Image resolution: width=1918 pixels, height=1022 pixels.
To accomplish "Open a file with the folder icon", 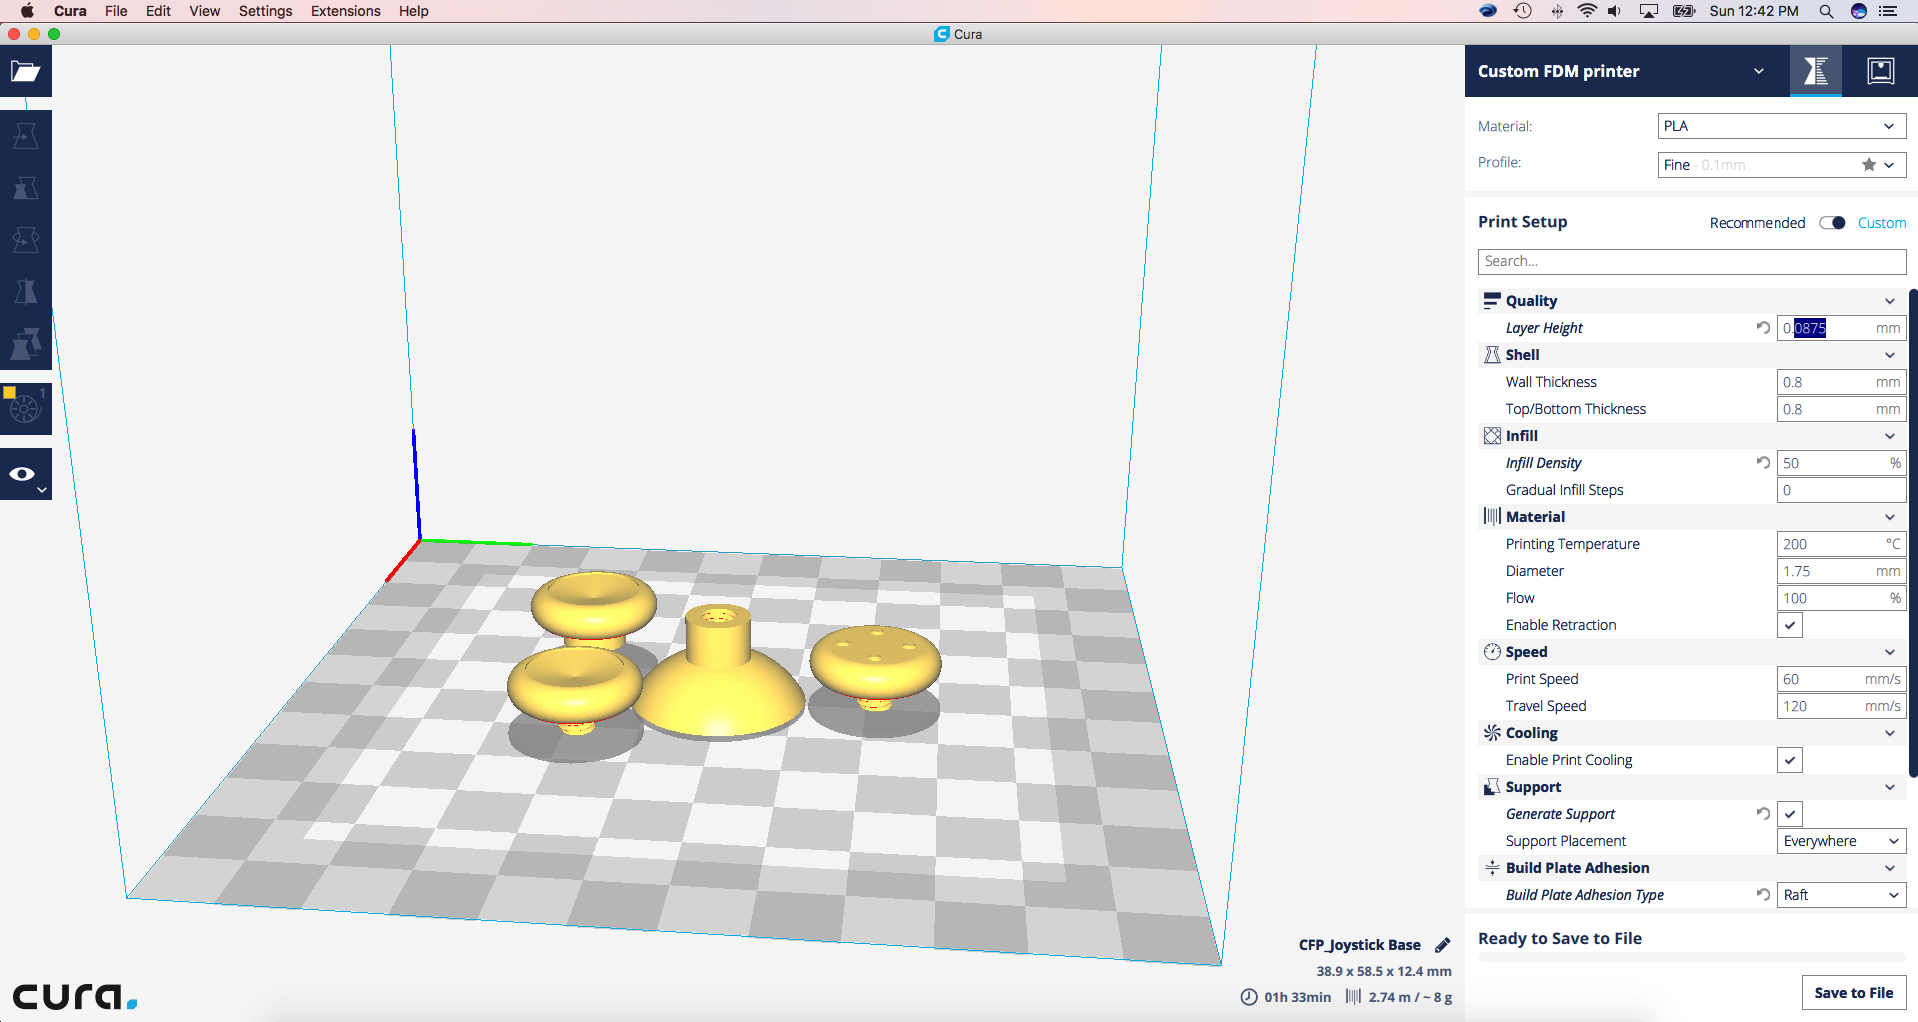I will [25, 71].
